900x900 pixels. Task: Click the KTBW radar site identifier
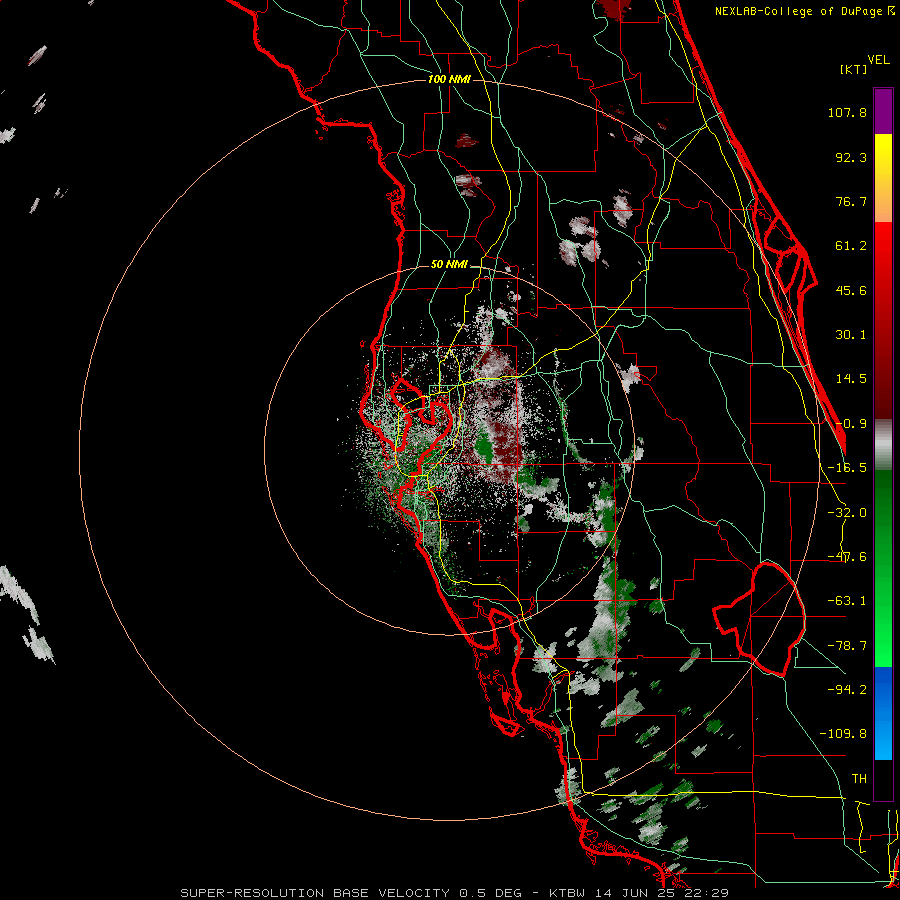click(x=568, y=893)
